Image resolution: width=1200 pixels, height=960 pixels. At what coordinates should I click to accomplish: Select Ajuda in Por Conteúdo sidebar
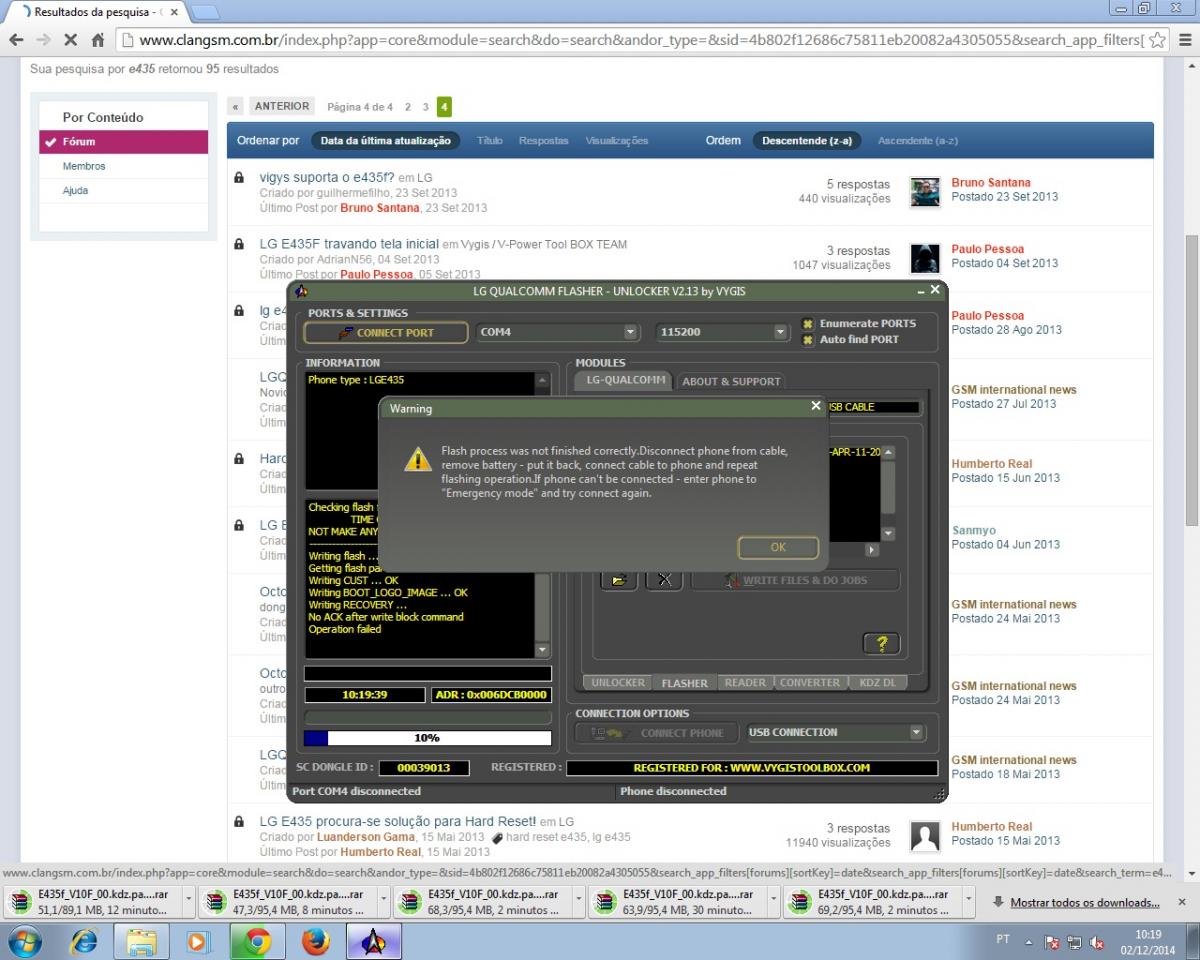(75, 190)
